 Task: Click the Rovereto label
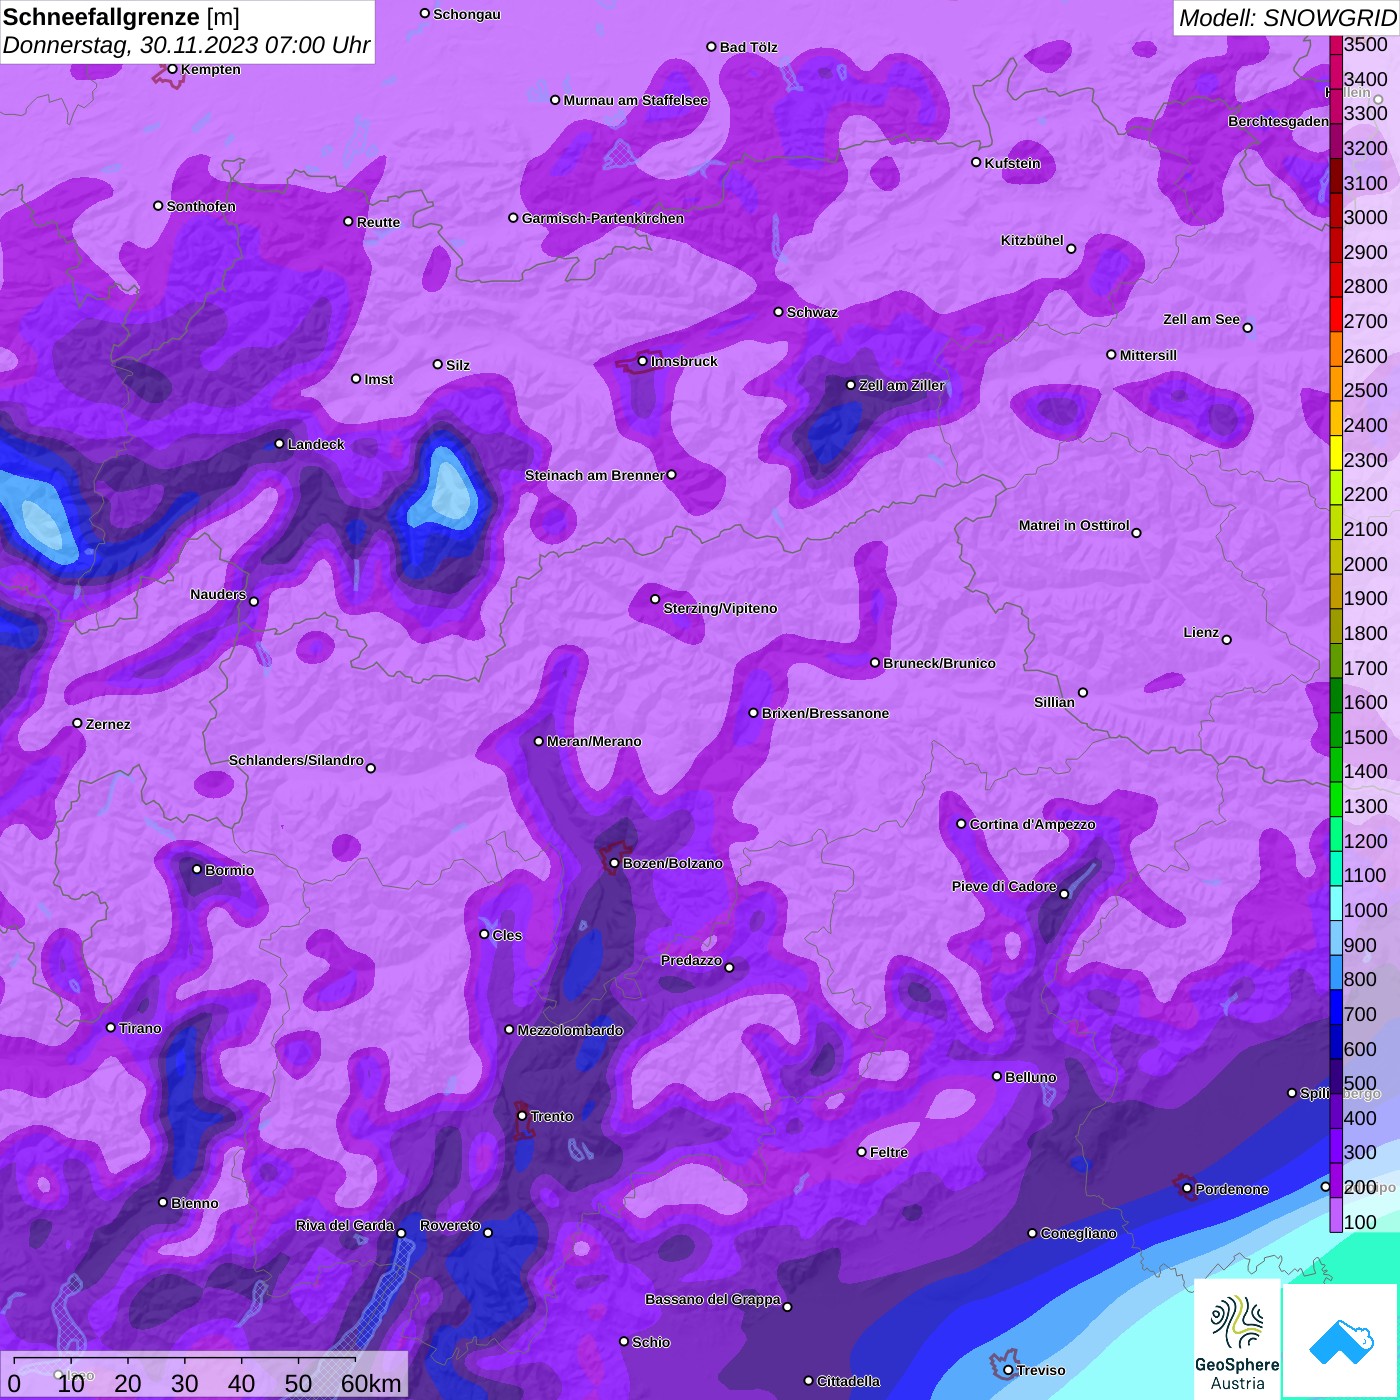pos(450,1225)
